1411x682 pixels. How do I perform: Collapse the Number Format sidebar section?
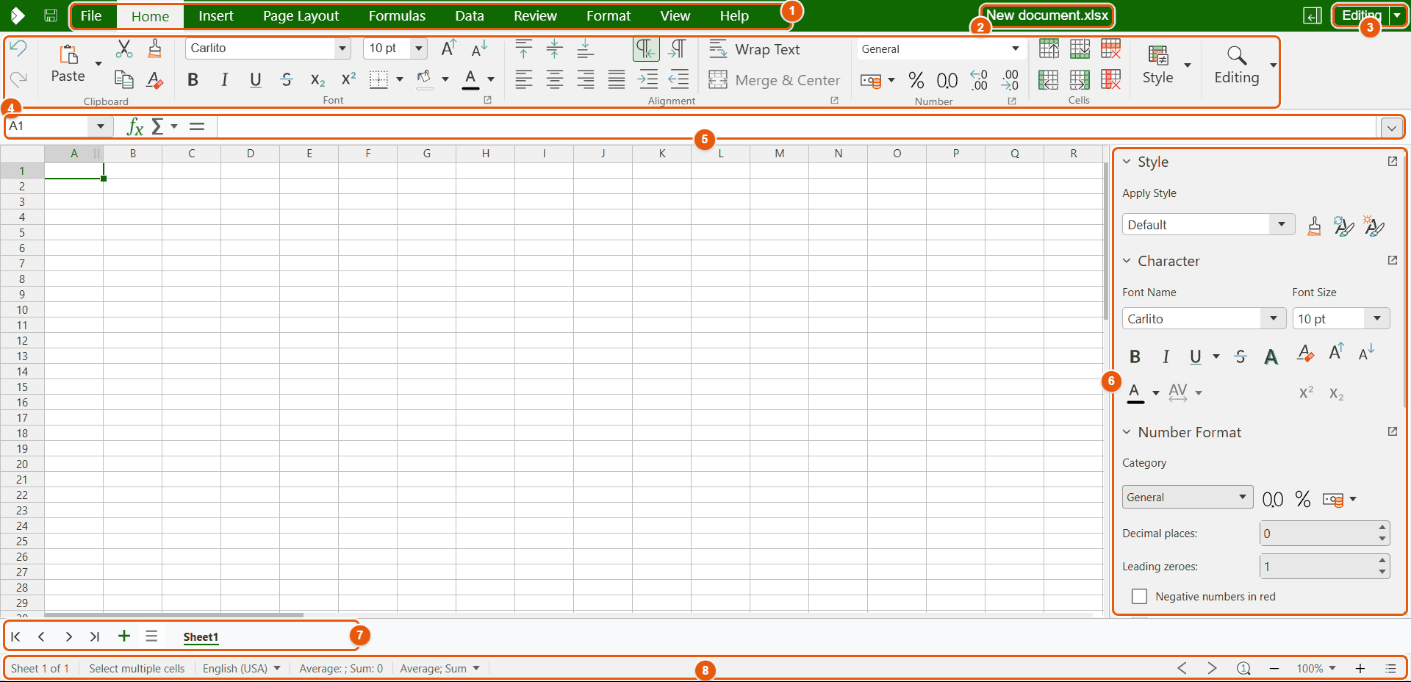coord(1126,432)
